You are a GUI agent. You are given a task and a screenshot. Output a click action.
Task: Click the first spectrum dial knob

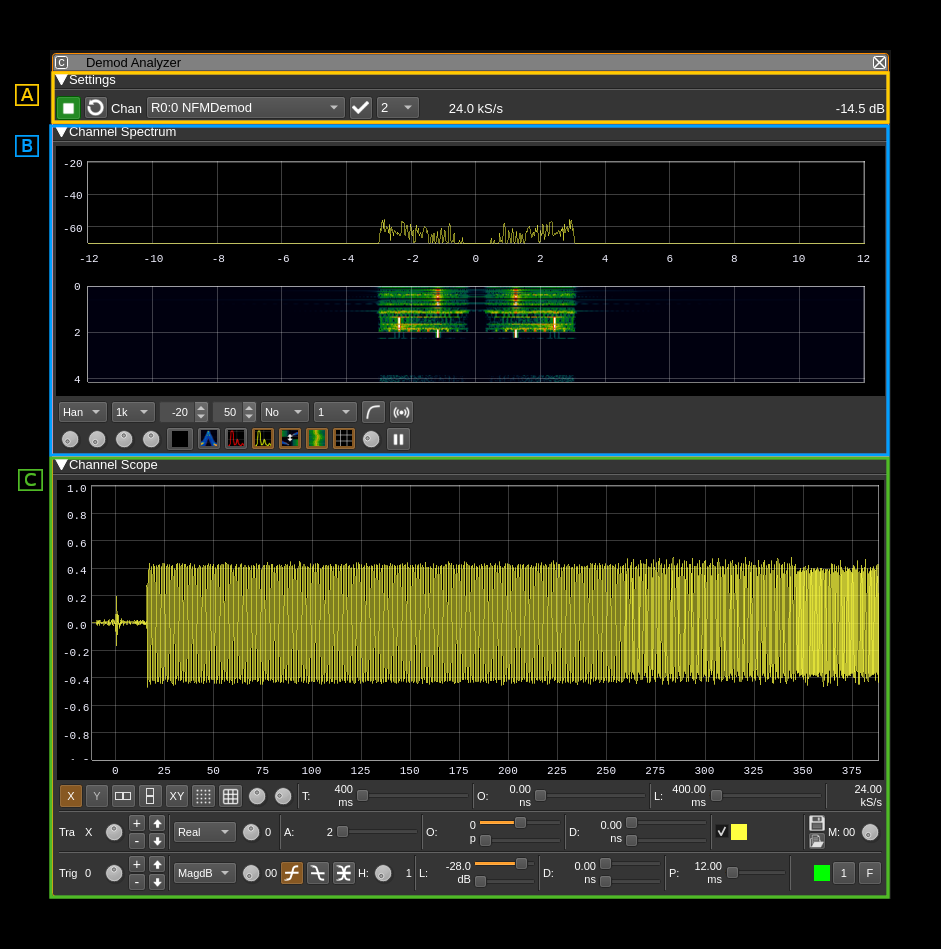pos(70,439)
